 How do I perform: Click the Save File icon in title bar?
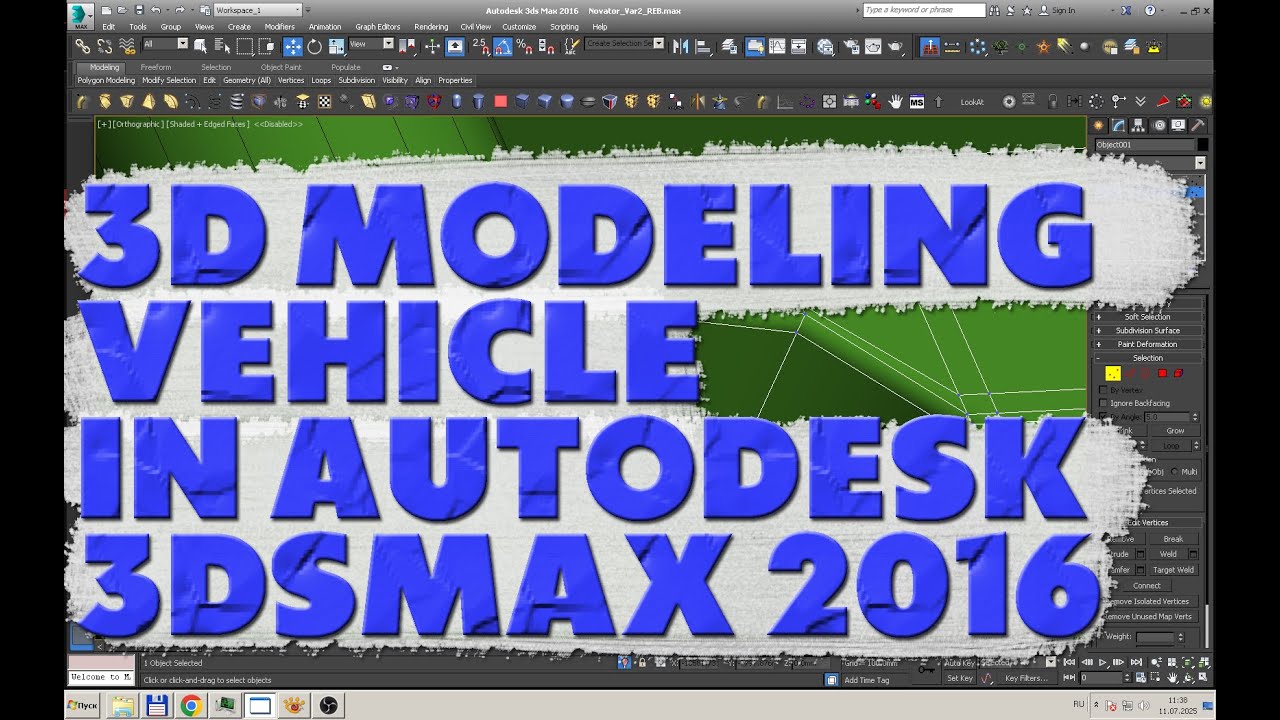[137, 10]
